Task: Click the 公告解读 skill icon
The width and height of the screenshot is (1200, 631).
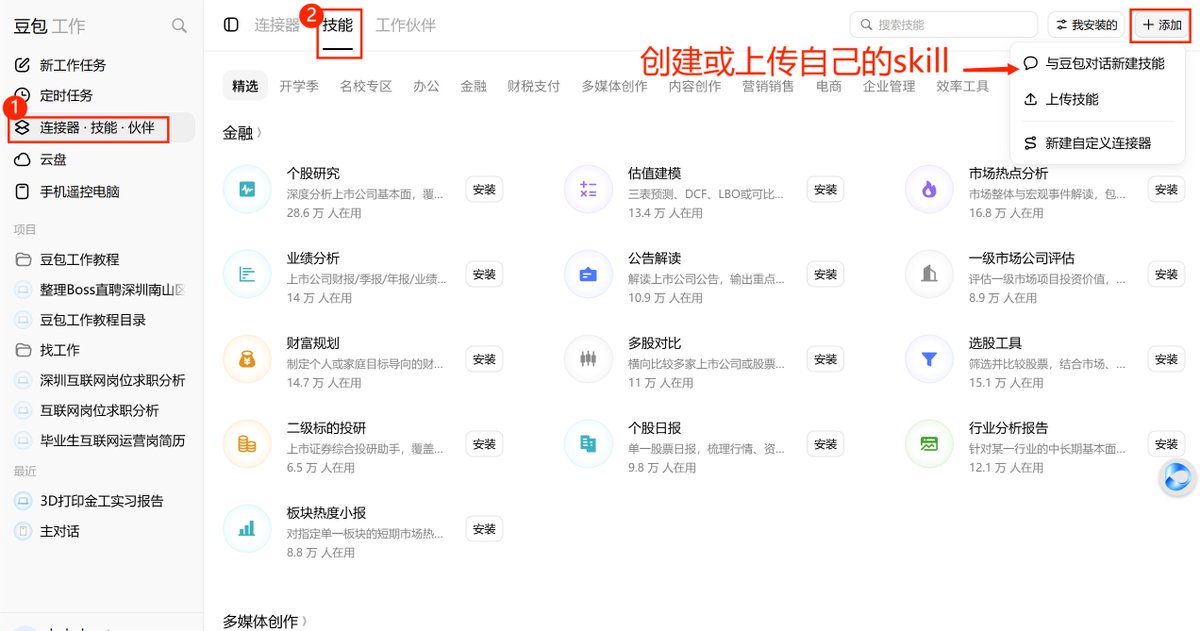Action: (588, 274)
